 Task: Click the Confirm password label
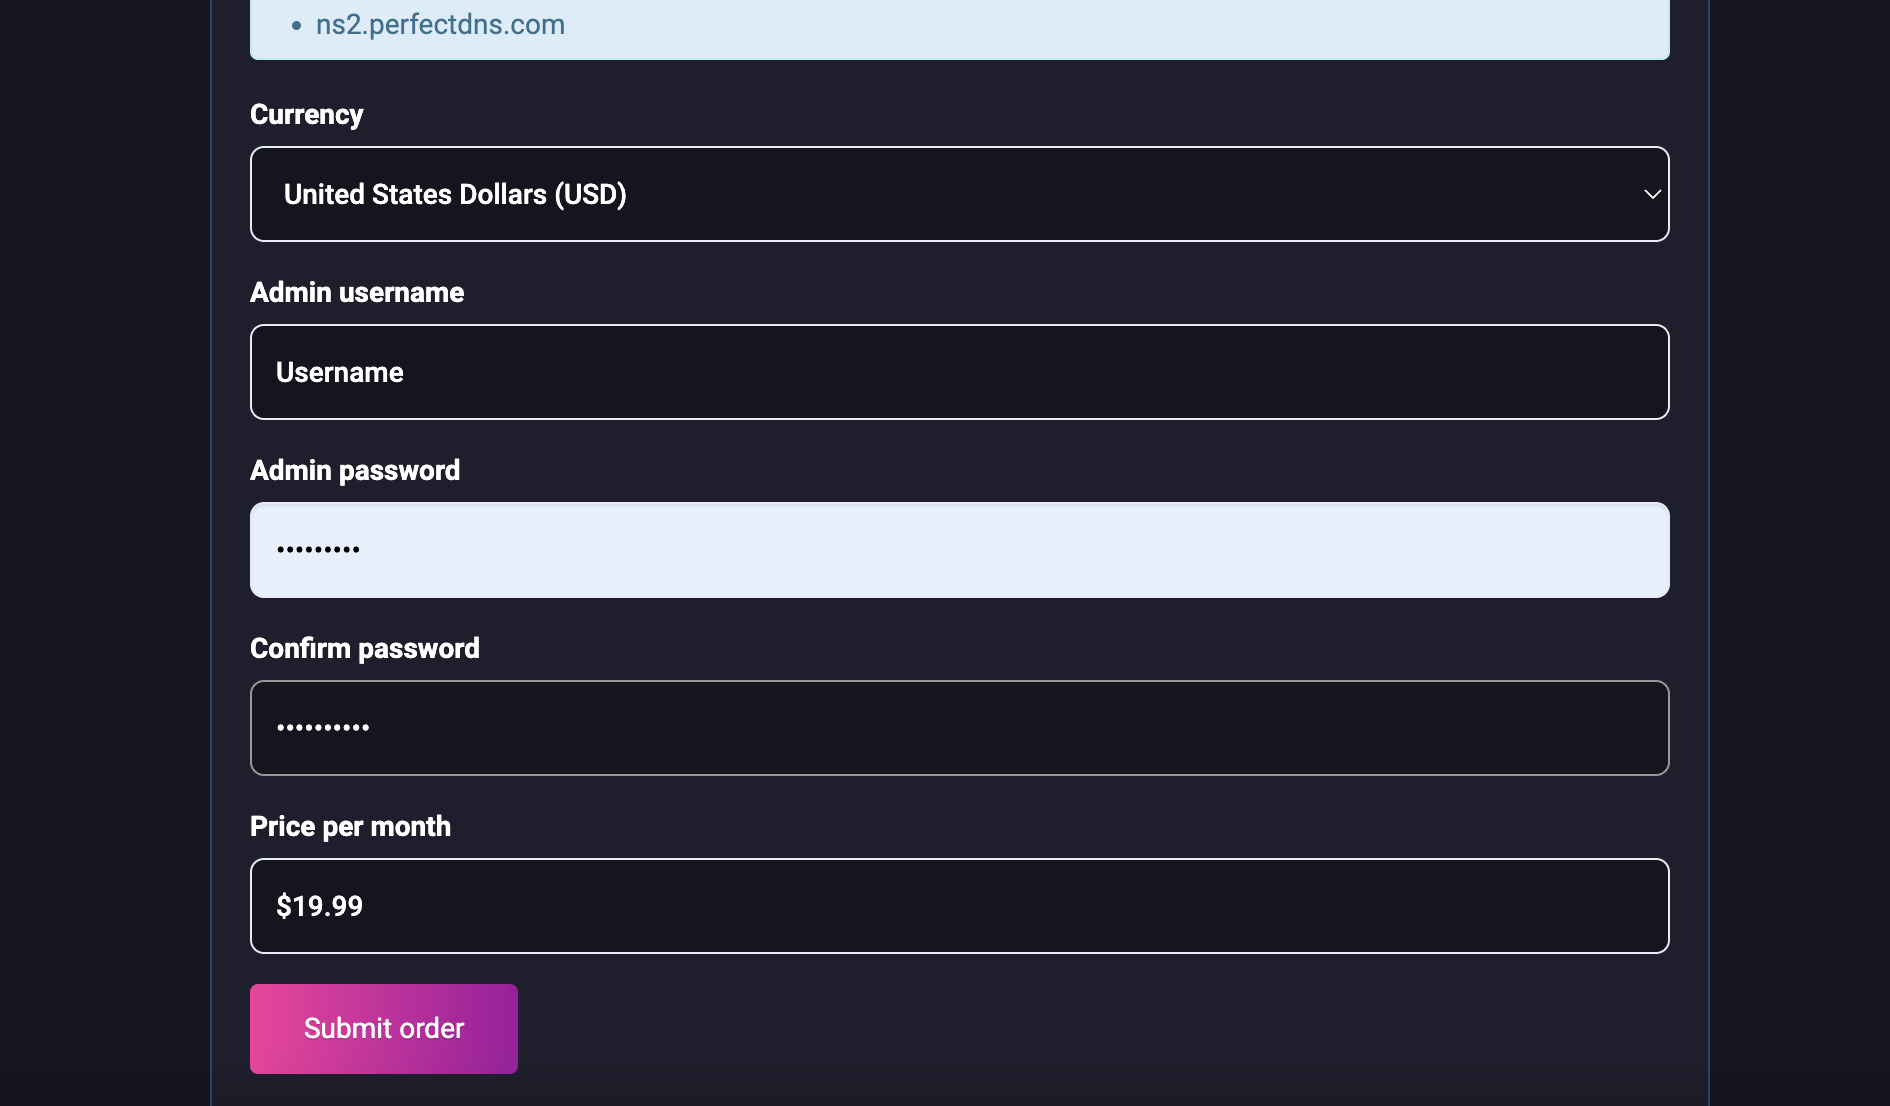coord(365,648)
